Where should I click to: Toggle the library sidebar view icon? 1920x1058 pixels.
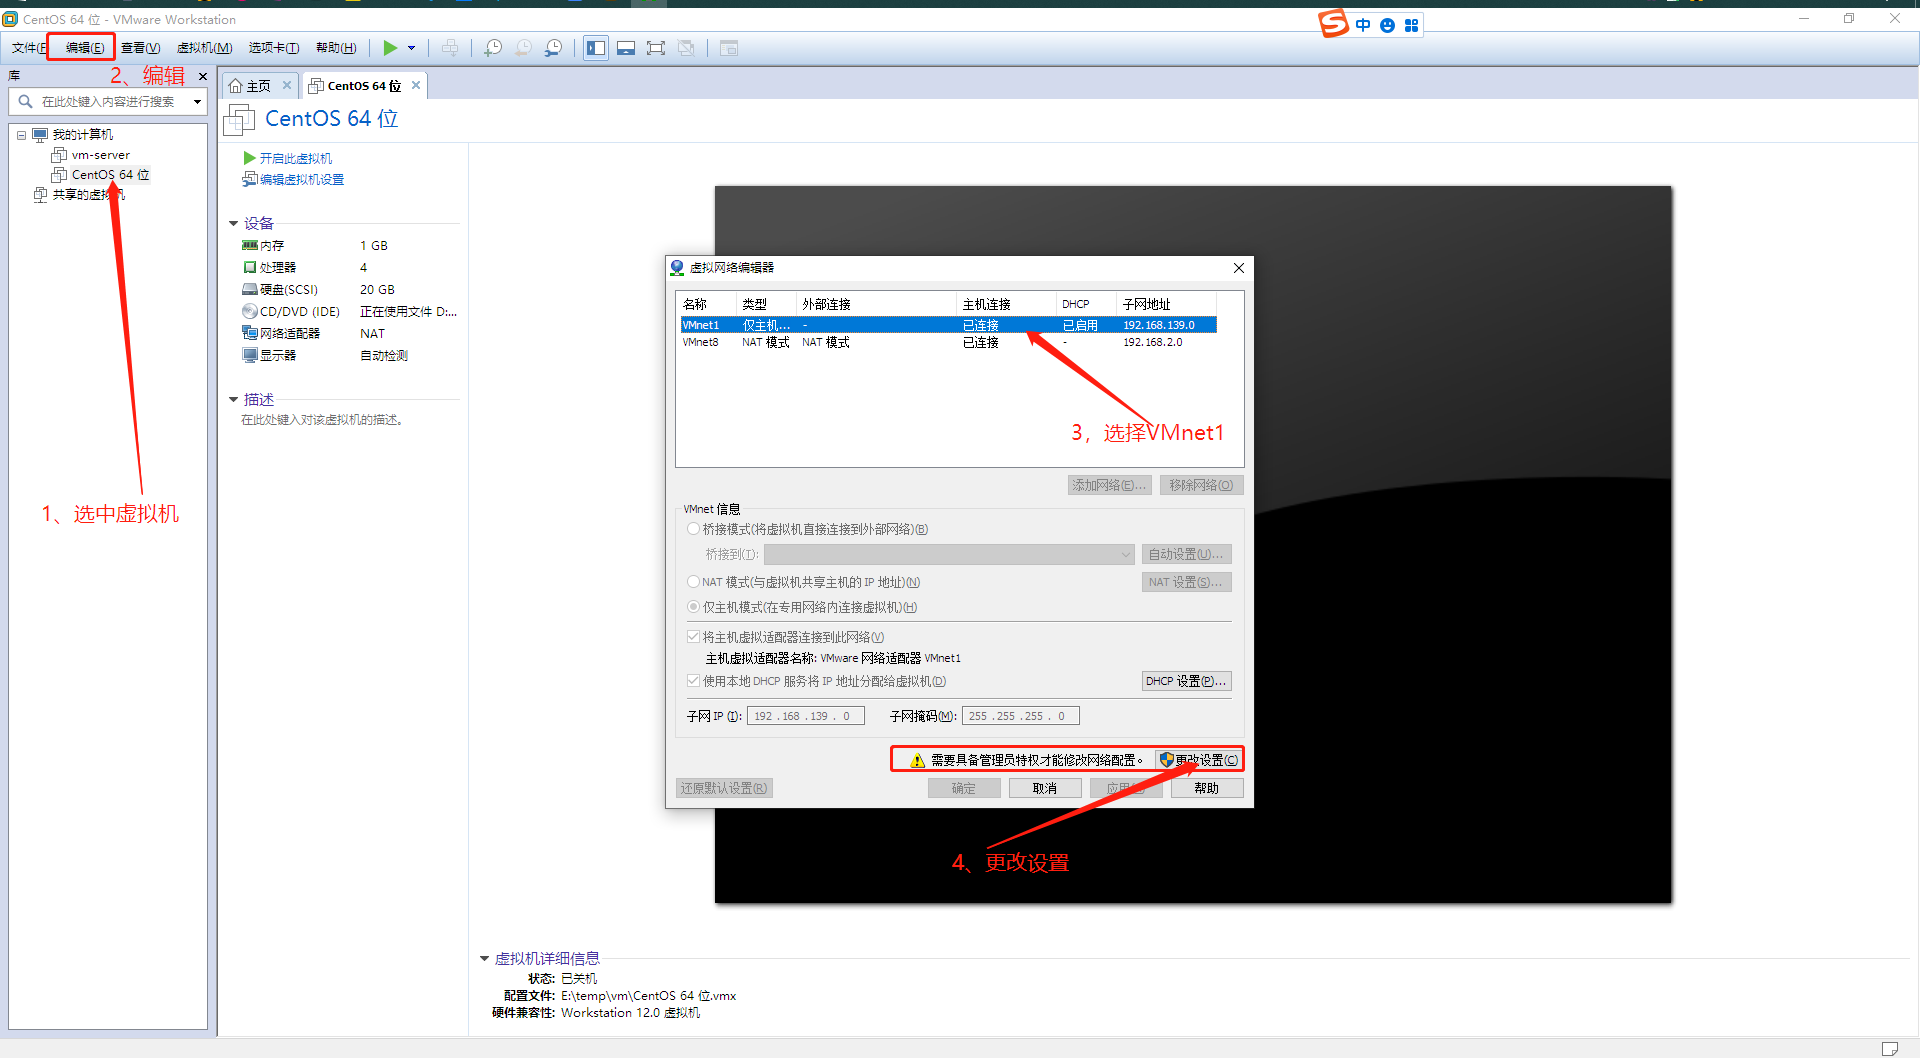(x=596, y=48)
